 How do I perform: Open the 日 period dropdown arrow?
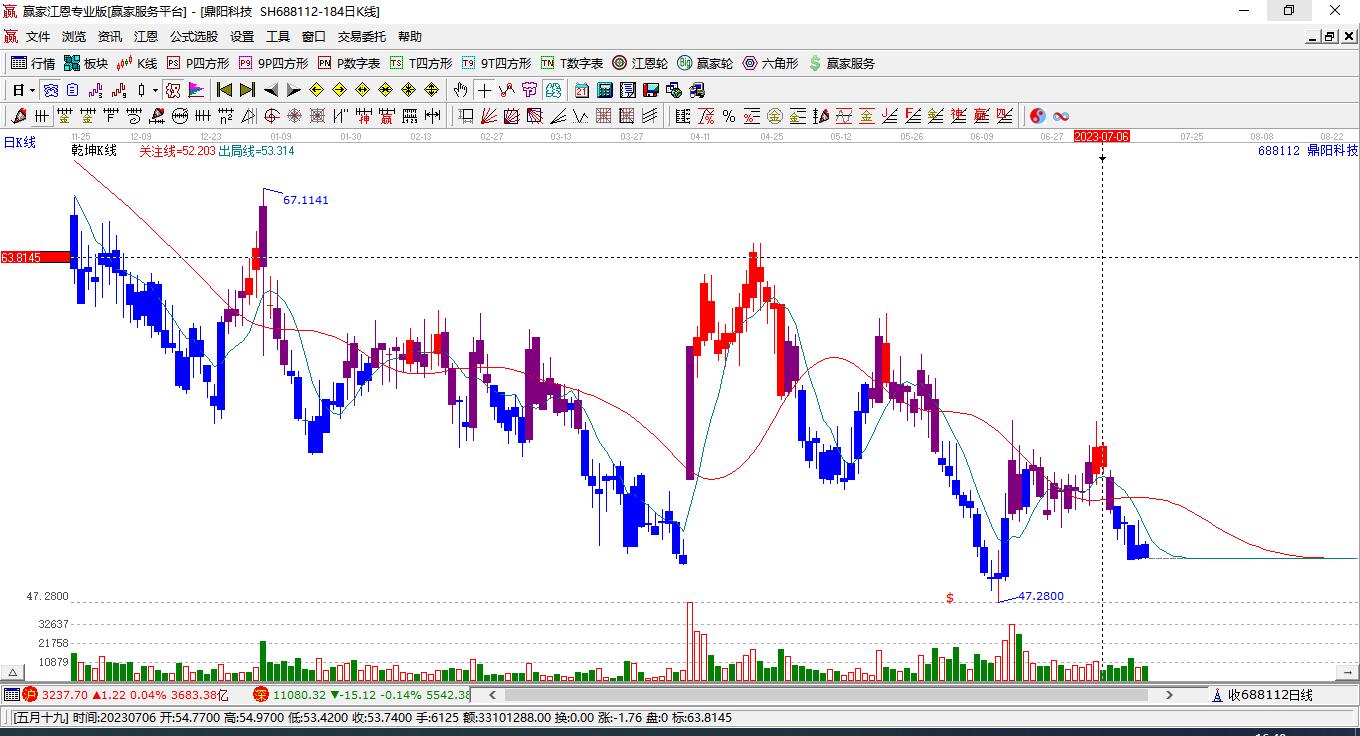[32, 90]
